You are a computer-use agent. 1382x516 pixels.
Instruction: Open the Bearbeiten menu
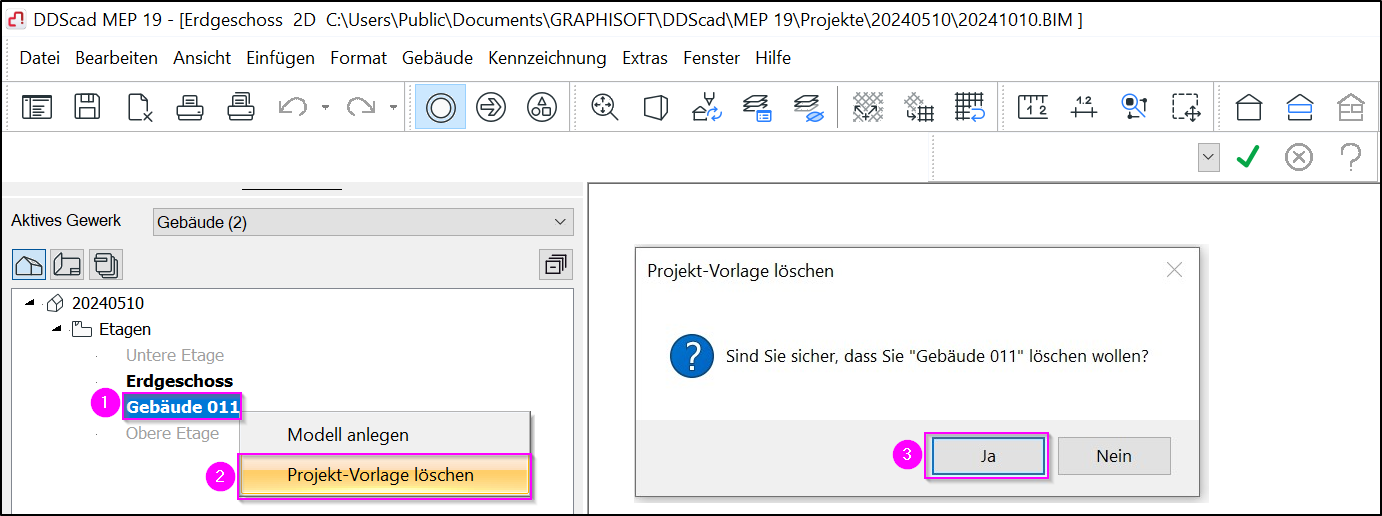[116, 58]
